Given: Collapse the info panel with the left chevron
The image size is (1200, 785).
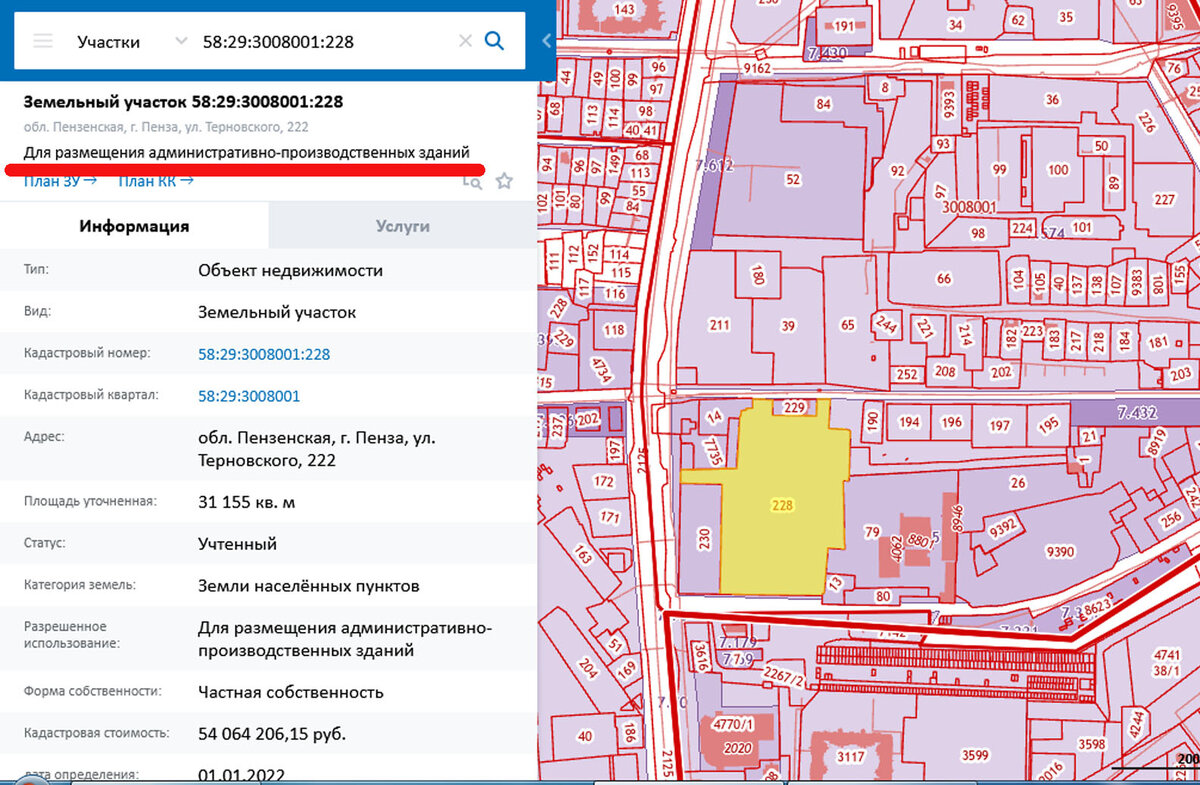Looking at the screenshot, I should (x=545, y=41).
